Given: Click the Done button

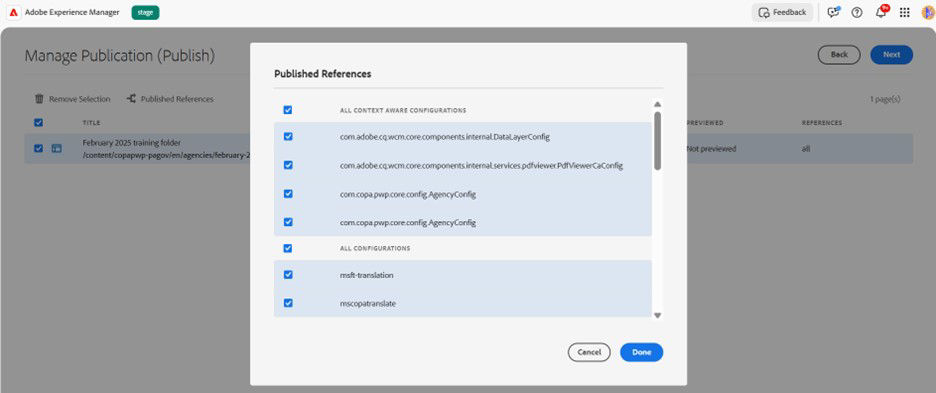Looking at the screenshot, I should click(x=642, y=352).
